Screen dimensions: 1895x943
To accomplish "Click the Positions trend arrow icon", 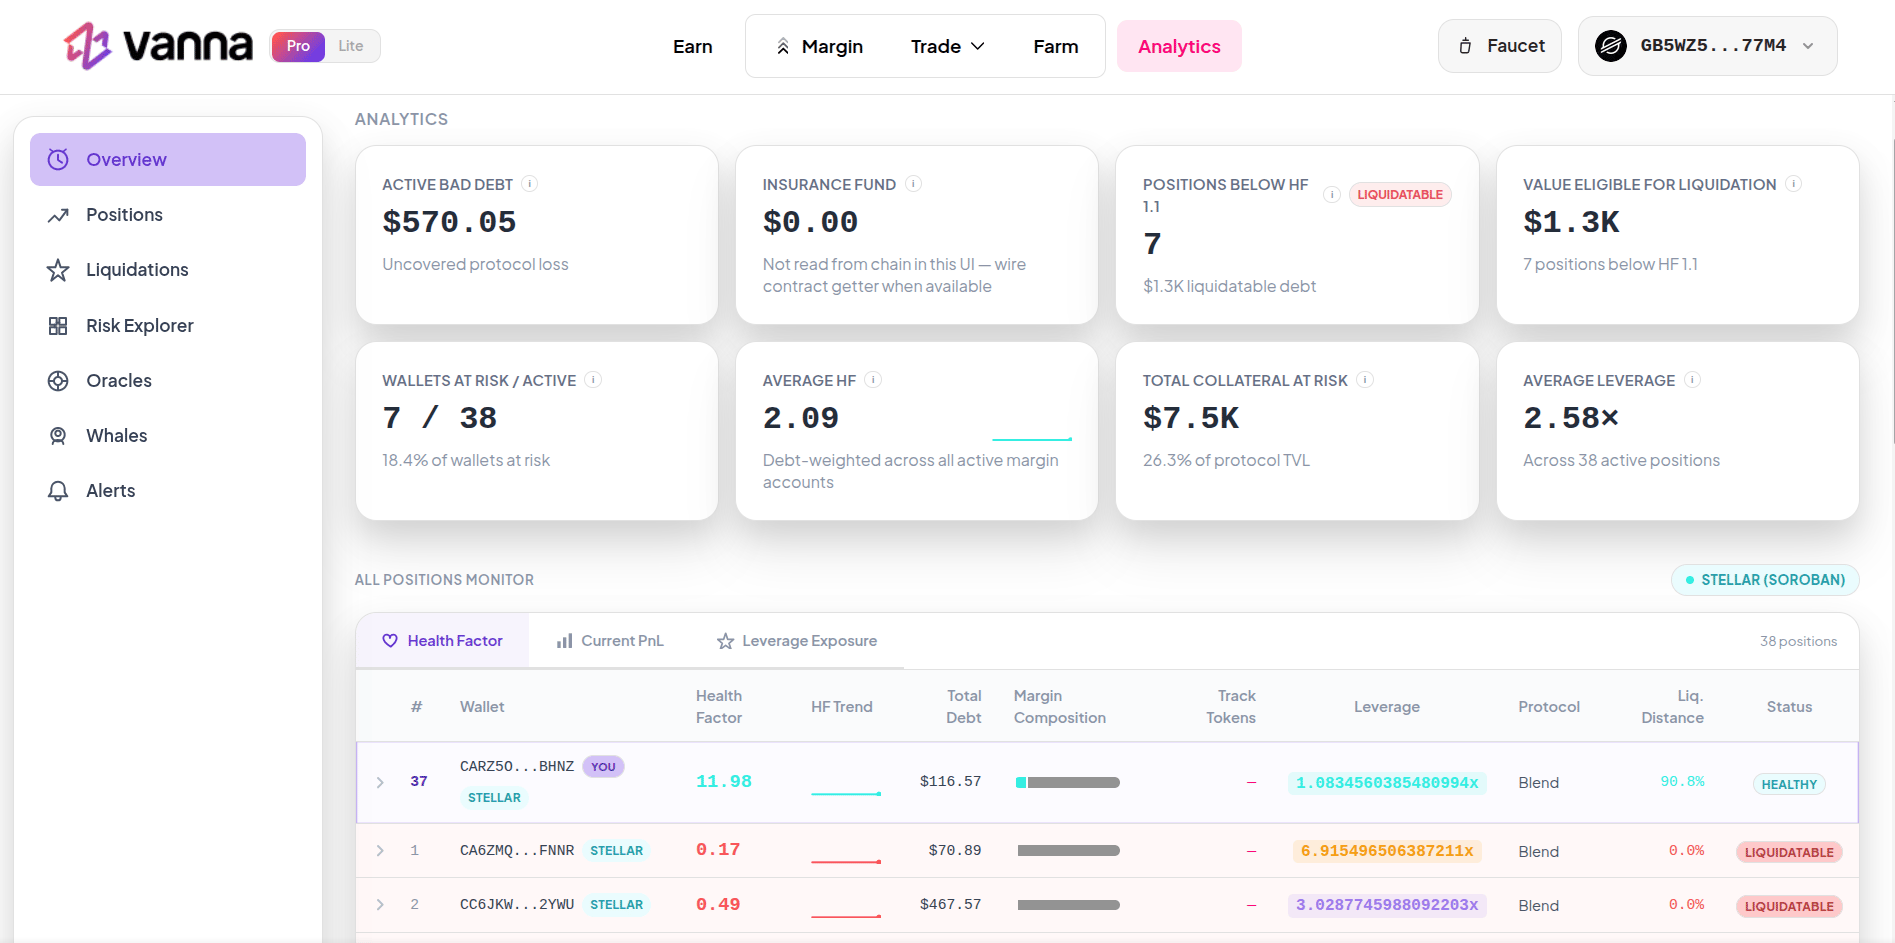I will click(58, 215).
